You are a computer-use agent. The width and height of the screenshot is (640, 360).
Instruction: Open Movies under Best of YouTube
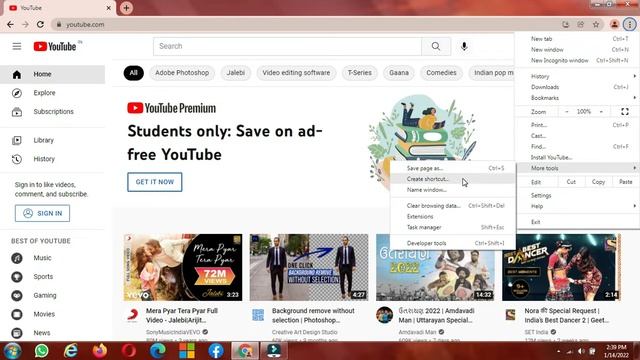[52, 314]
